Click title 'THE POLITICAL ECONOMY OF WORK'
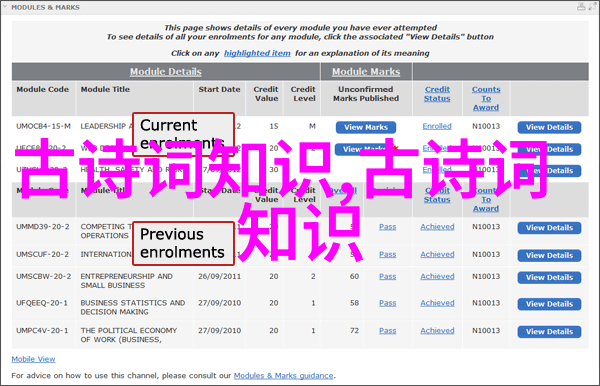The image size is (600, 386). pos(129,335)
